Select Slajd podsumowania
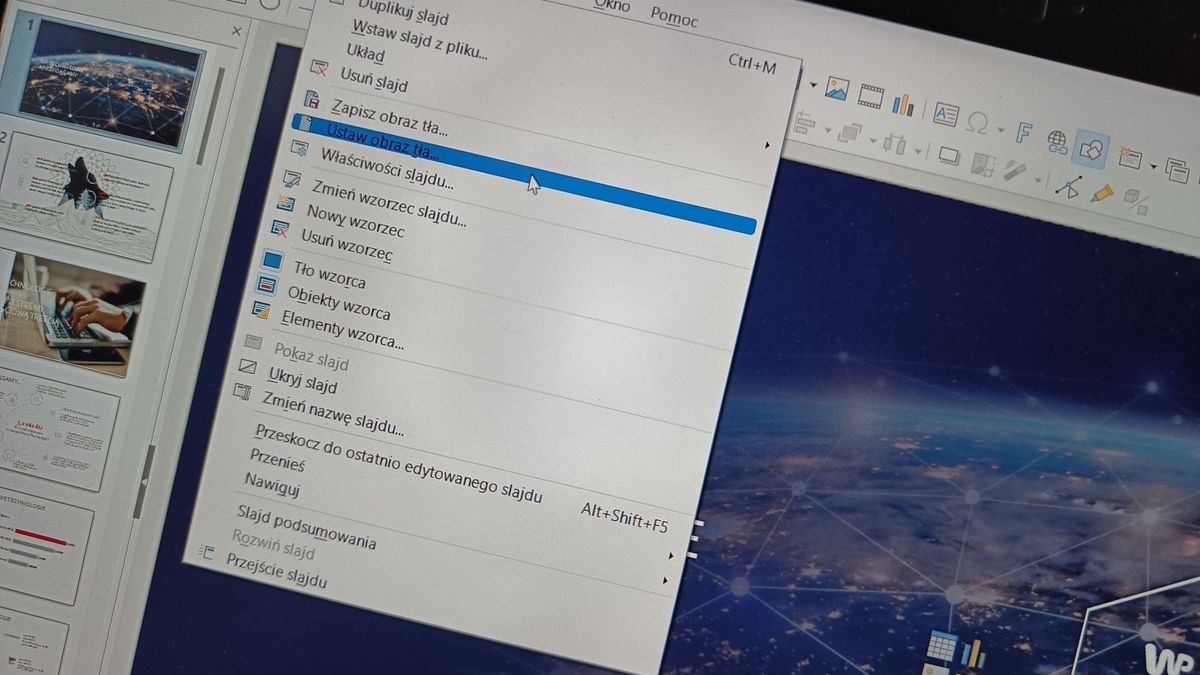1200x675 pixels. click(306, 527)
